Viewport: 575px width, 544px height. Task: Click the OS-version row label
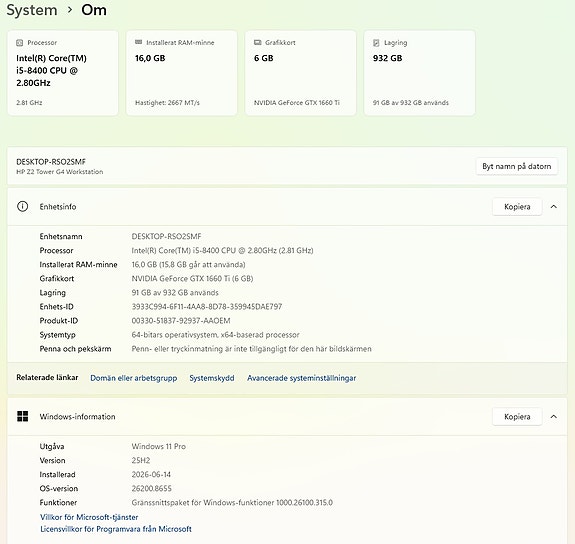tap(59, 489)
